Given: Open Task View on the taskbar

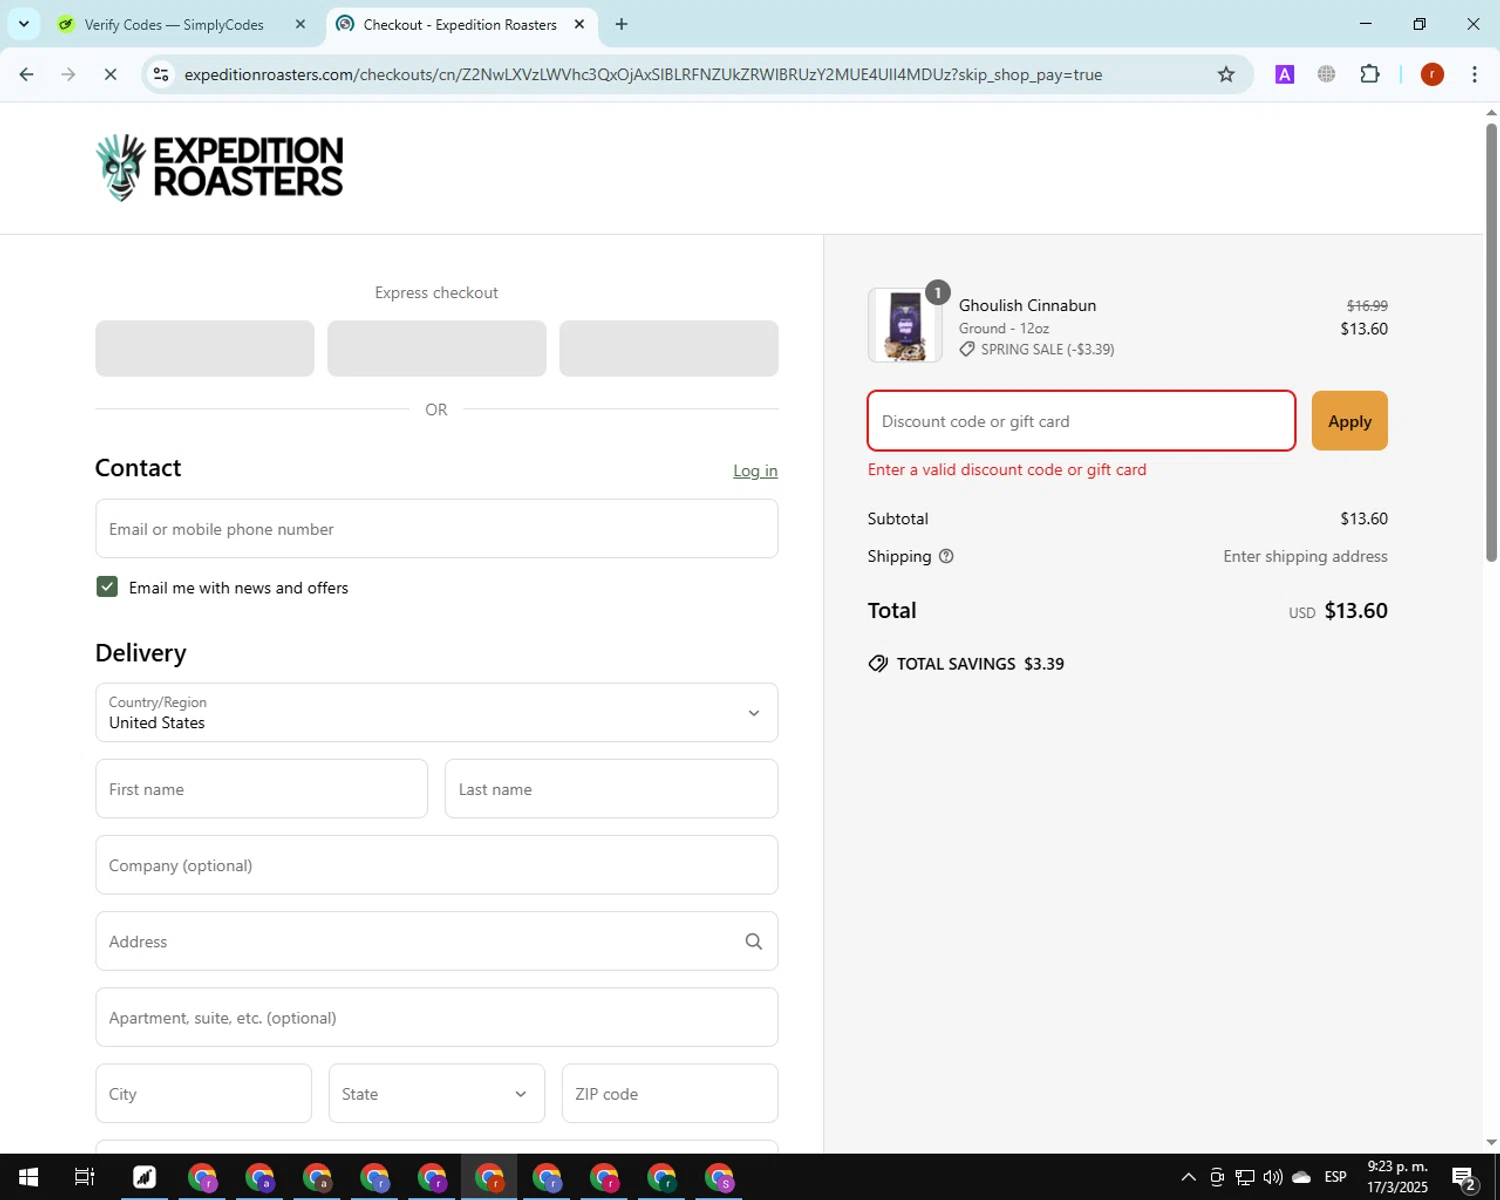Looking at the screenshot, I should click(x=85, y=1177).
